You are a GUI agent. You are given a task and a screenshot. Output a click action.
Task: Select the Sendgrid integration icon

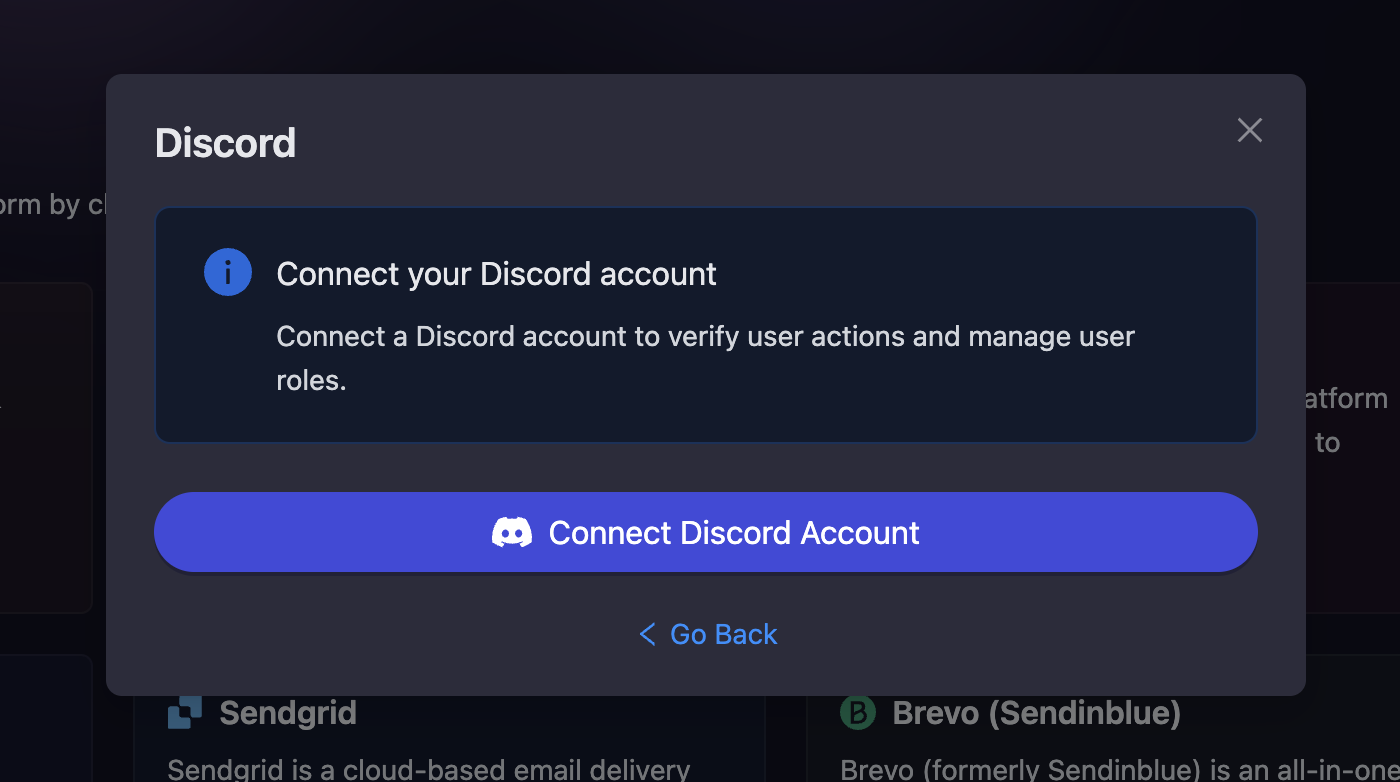(183, 712)
